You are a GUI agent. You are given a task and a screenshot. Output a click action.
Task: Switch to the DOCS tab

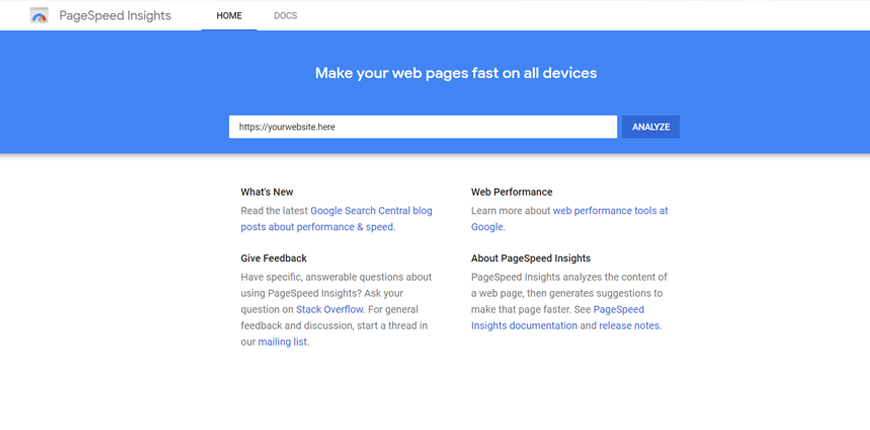[285, 16]
